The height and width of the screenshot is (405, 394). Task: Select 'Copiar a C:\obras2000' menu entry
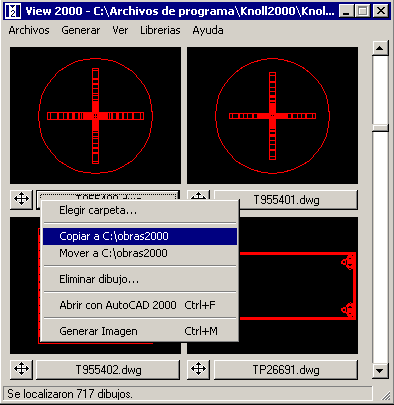(140, 236)
